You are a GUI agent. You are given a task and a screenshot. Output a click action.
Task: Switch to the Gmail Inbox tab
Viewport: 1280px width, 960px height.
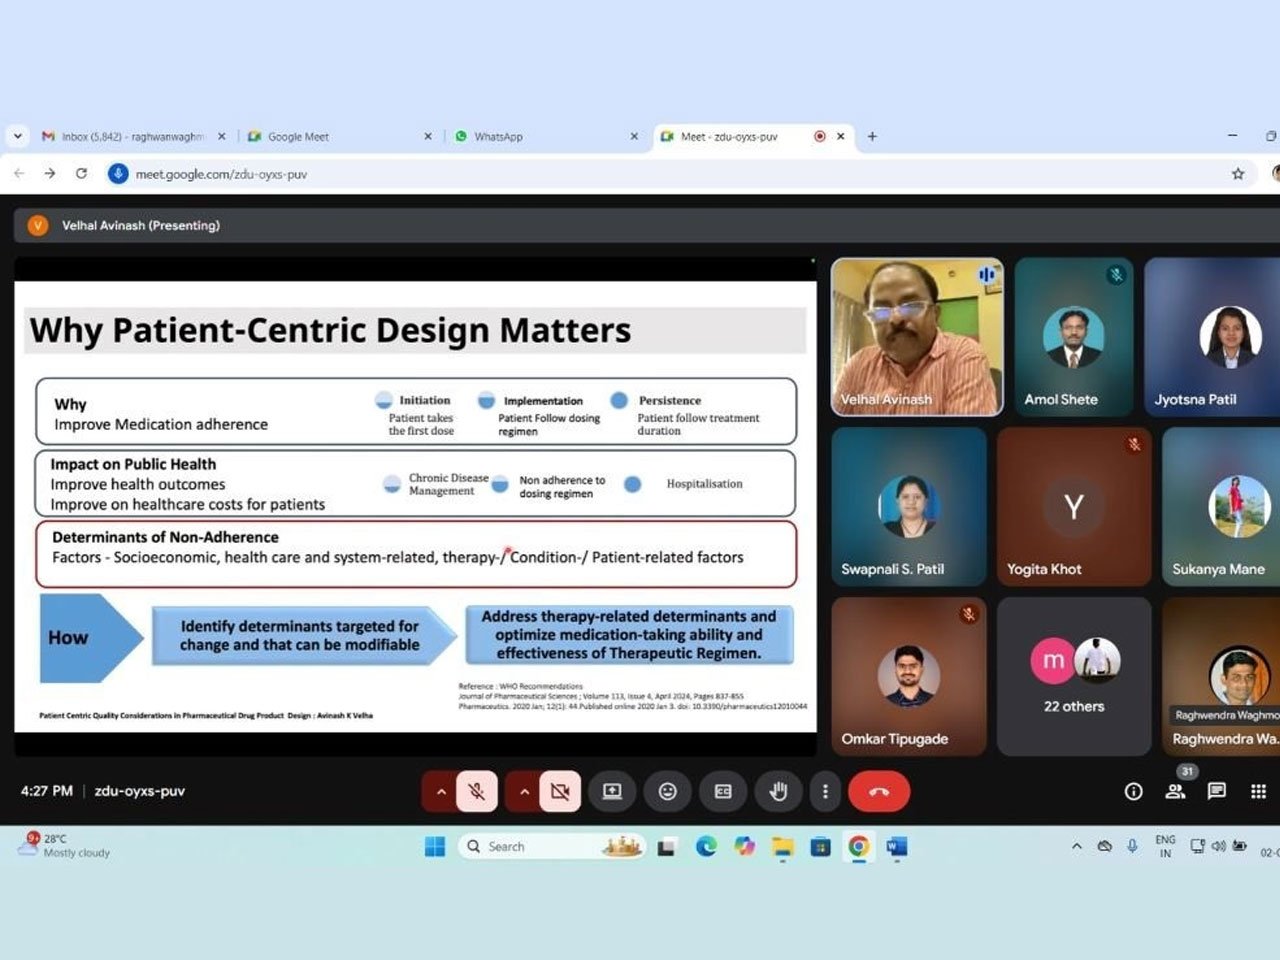[132, 137]
